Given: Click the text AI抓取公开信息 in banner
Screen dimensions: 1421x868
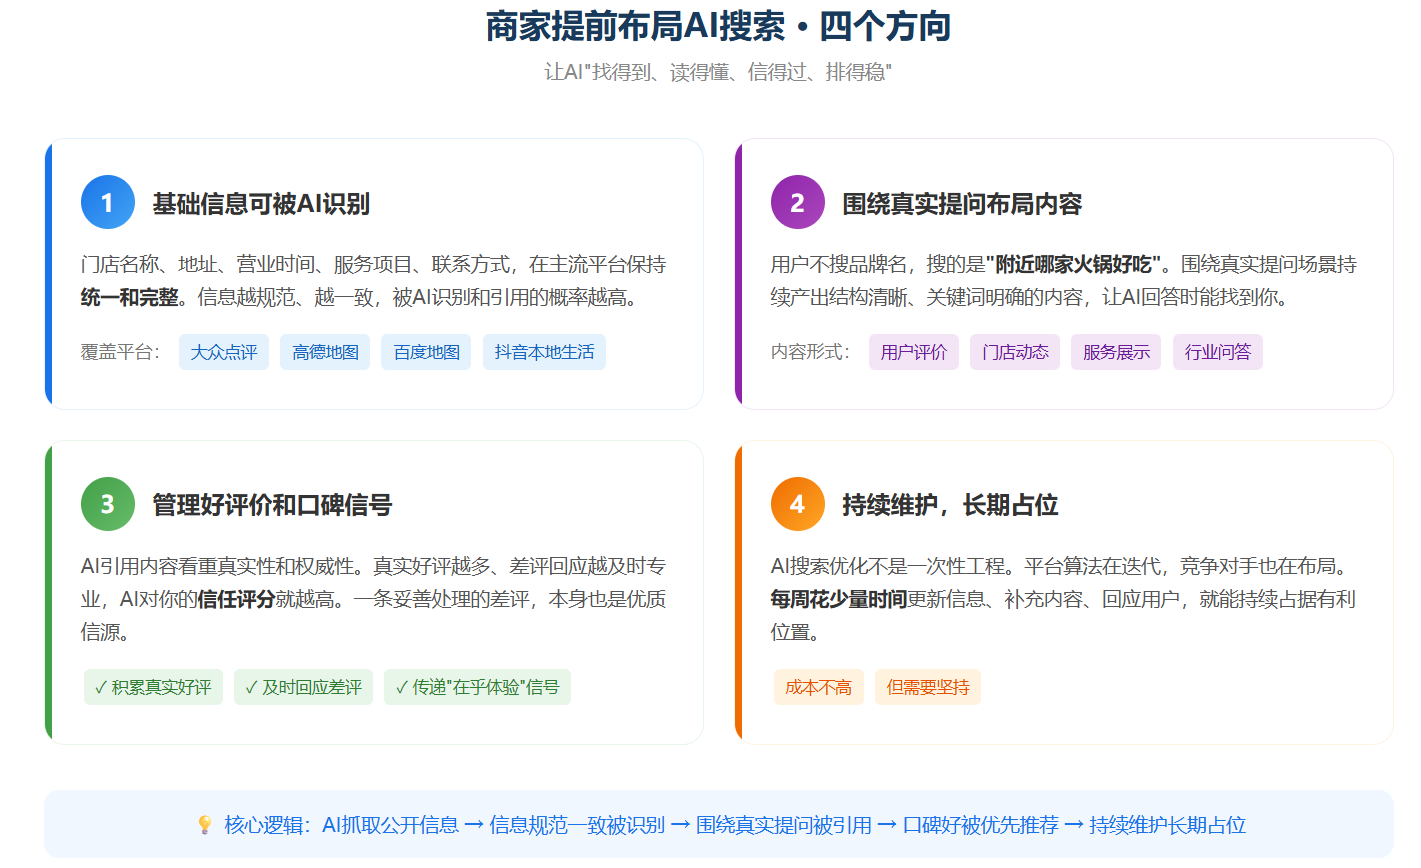Looking at the screenshot, I should 390,825.
